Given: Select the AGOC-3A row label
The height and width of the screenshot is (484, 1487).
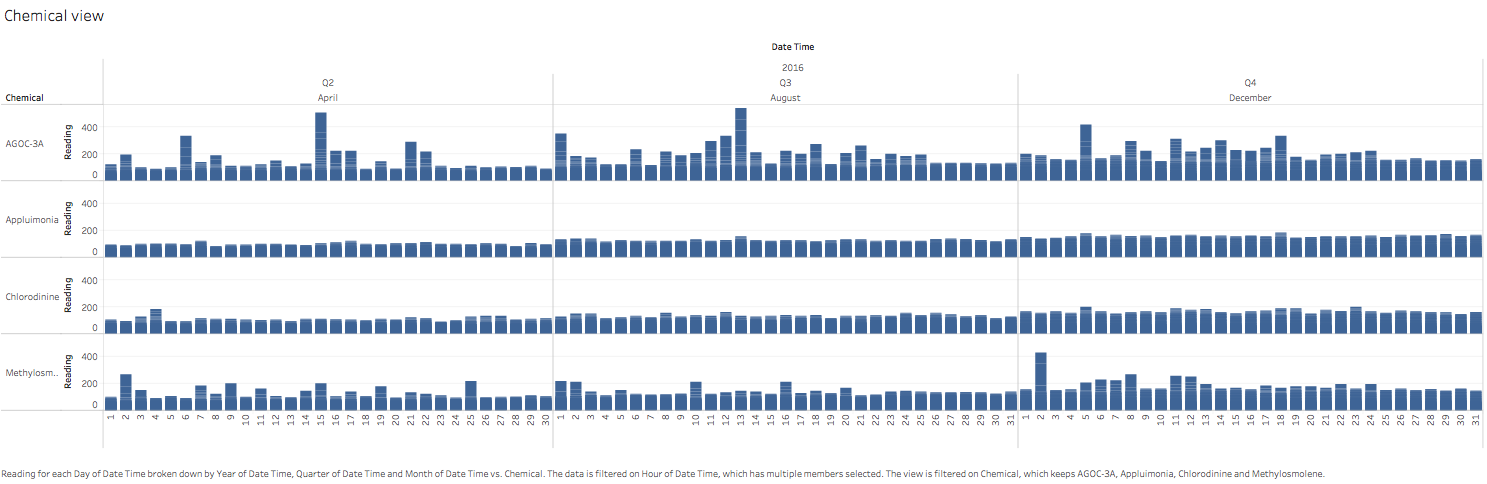Looking at the screenshot, I should coord(24,144).
